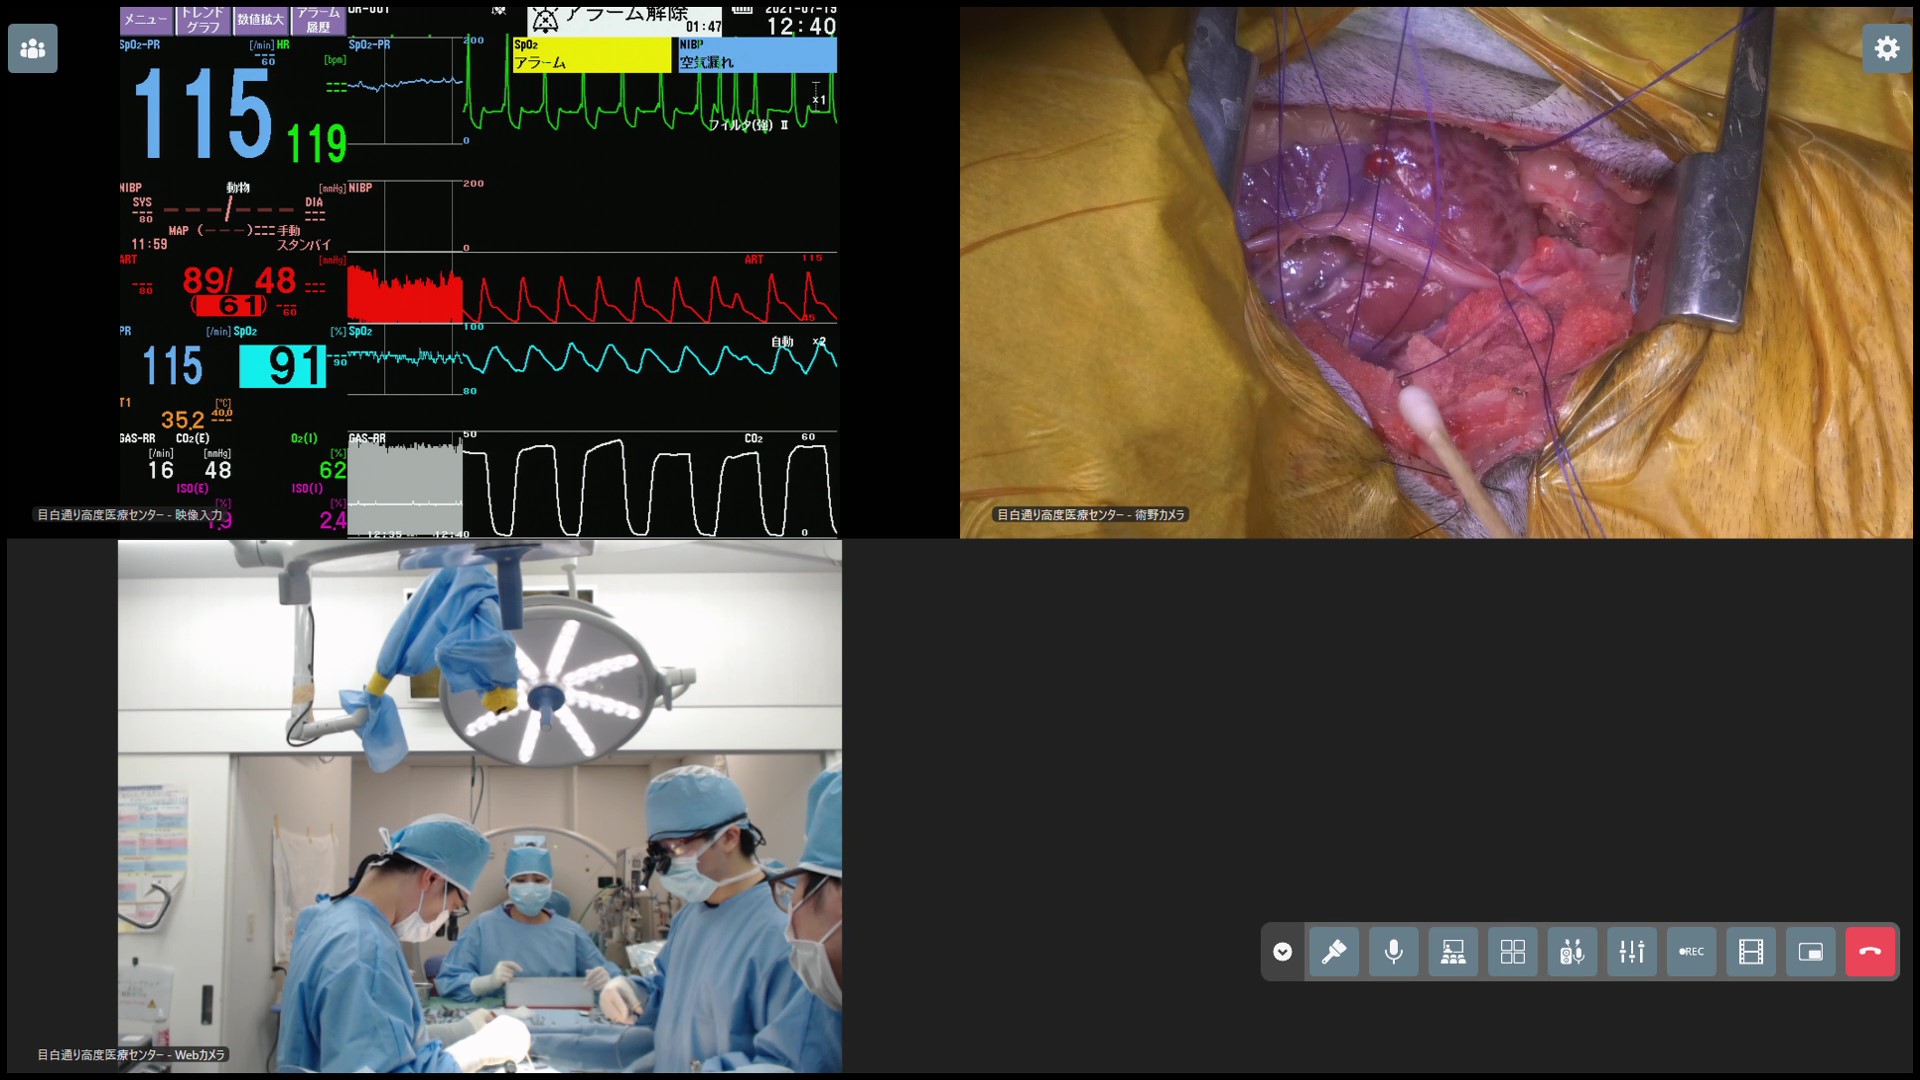Hang up with red phone button

[1870, 952]
